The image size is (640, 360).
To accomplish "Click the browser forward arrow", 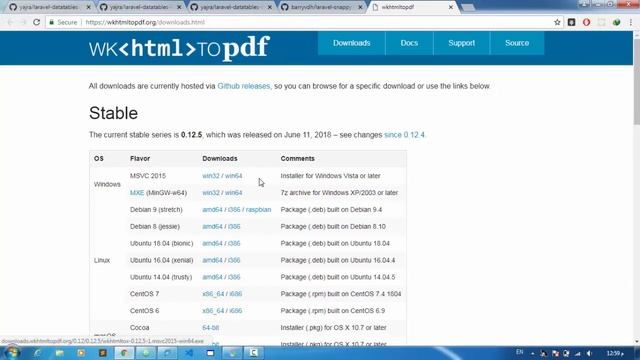I will click(23, 22).
